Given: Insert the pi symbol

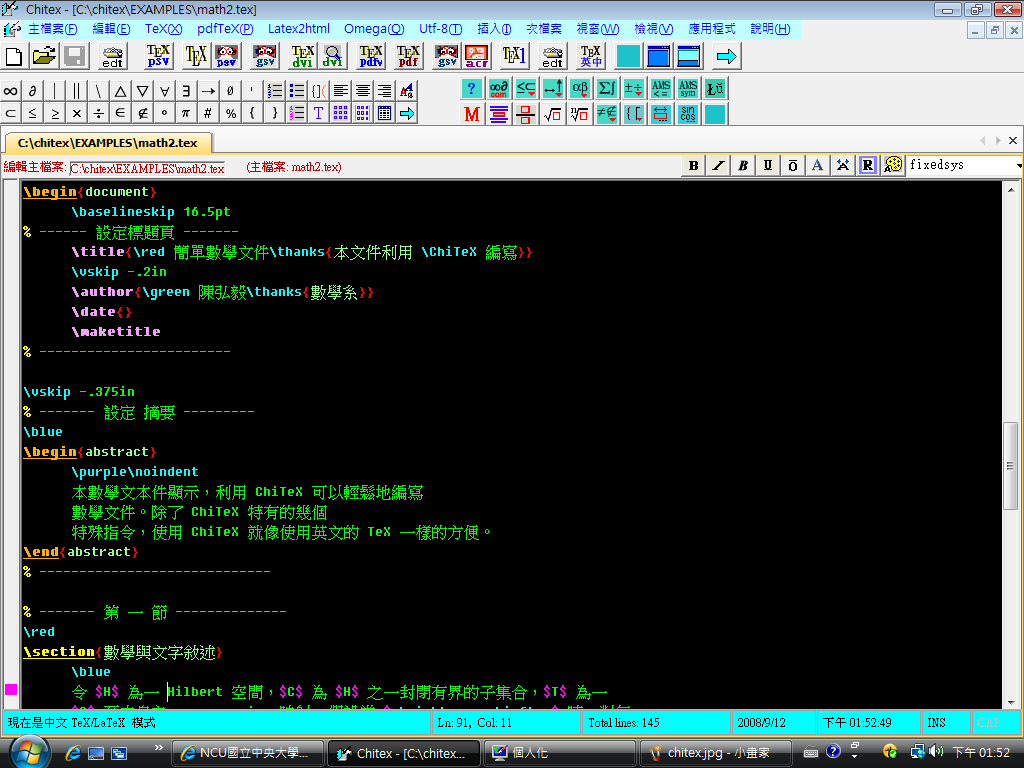Looking at the screenshot, I should (186, 113).
